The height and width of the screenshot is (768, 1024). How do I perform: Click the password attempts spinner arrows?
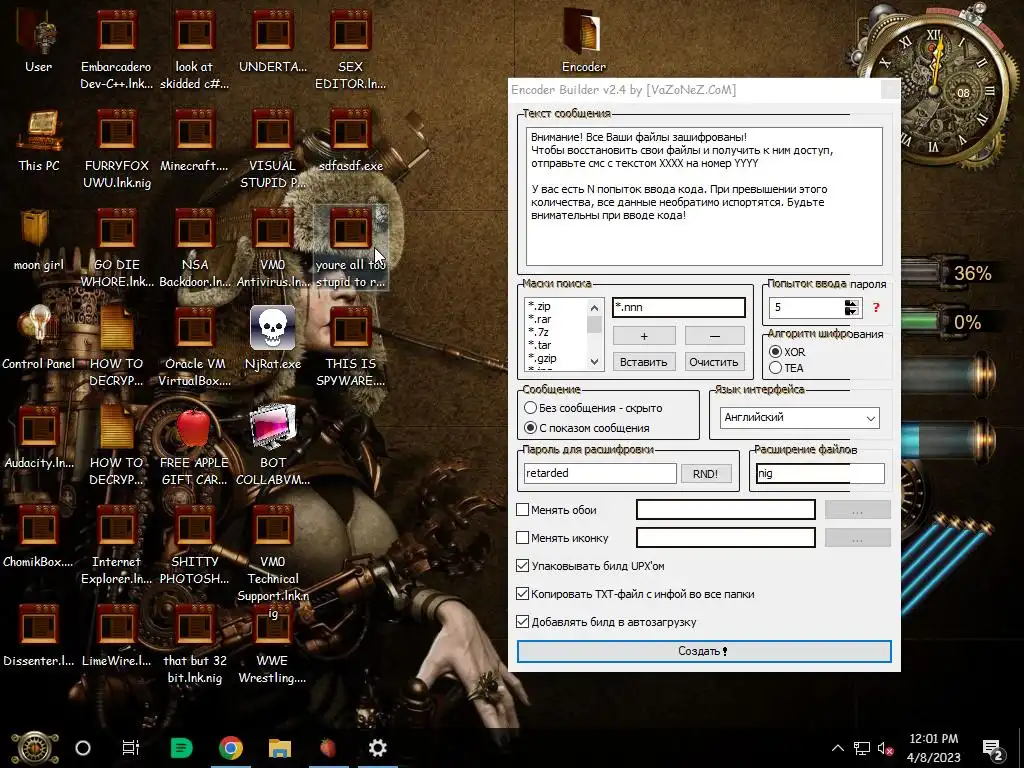point(851,308)
